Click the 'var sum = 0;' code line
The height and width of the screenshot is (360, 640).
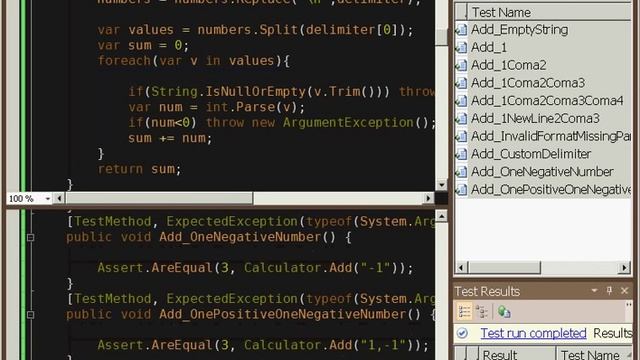(x=143, y=45)
